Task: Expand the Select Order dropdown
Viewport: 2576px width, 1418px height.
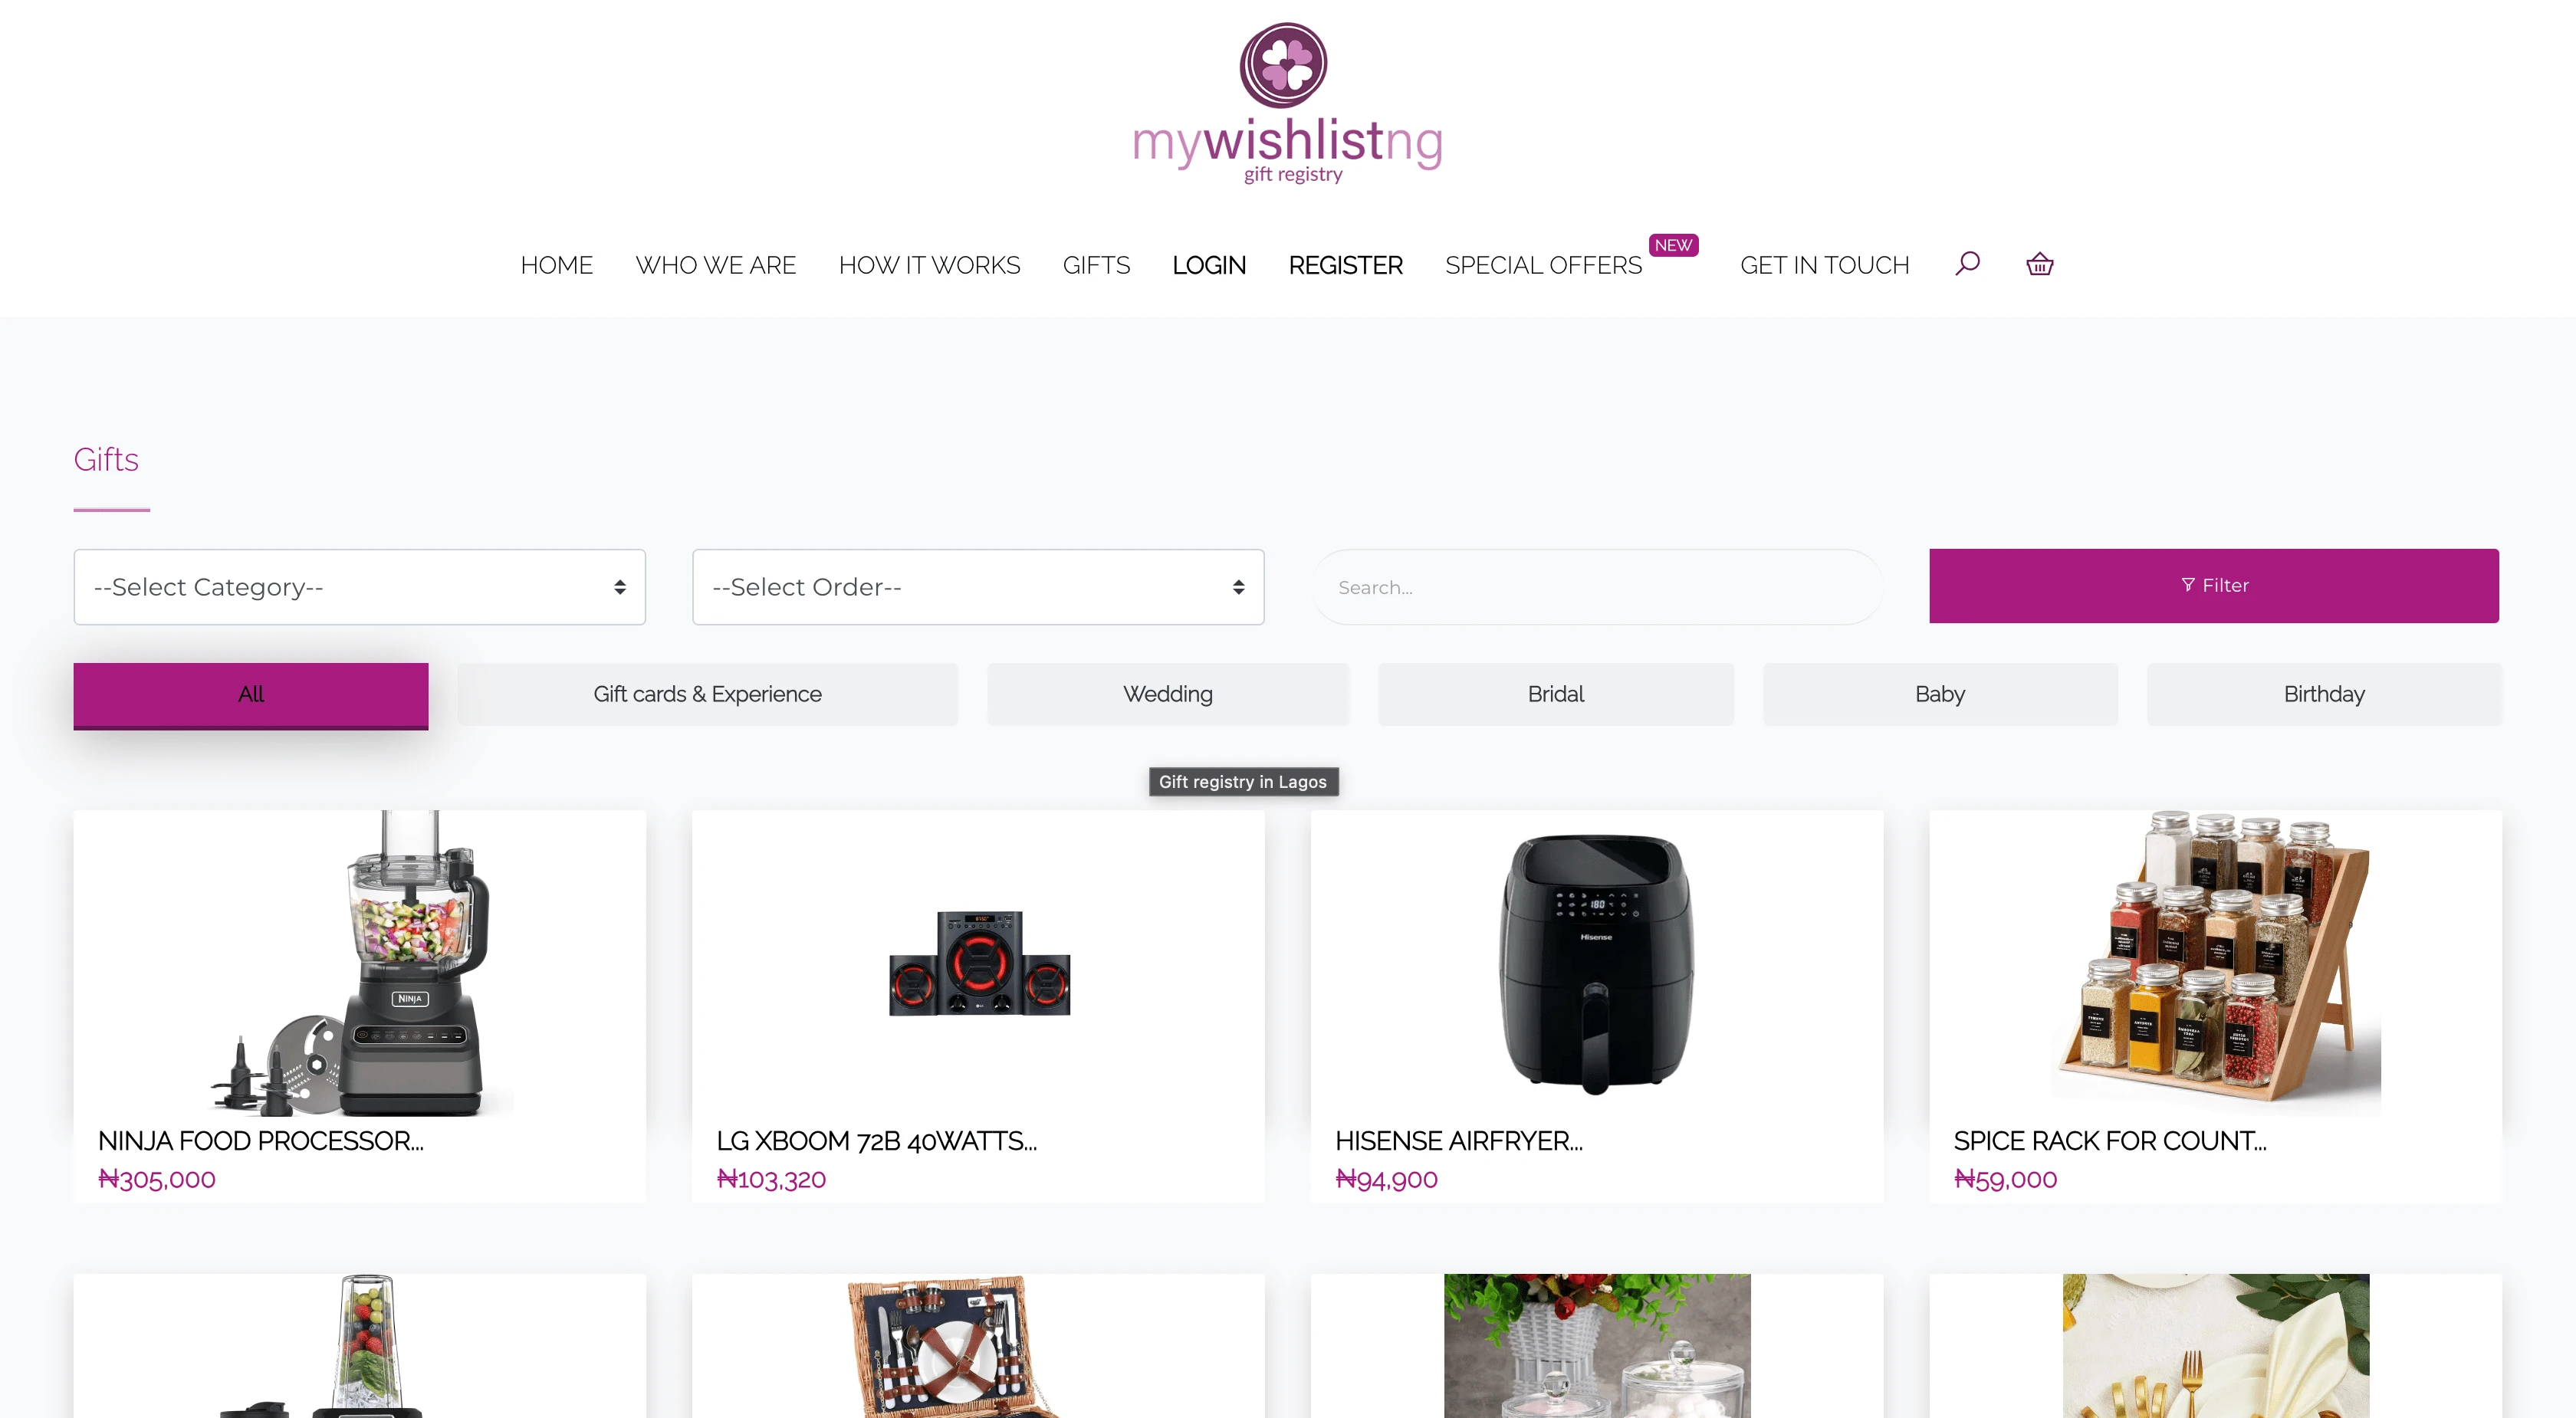Action: tap(978, 587)
